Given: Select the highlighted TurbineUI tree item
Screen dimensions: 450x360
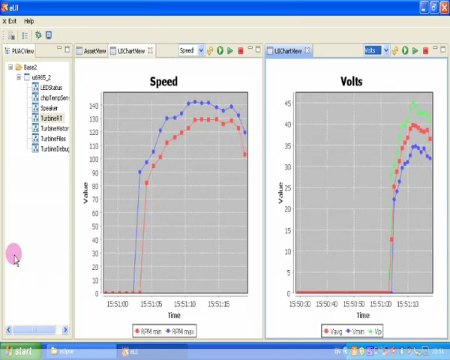Looking at the screenshot, I should (51, 118).
